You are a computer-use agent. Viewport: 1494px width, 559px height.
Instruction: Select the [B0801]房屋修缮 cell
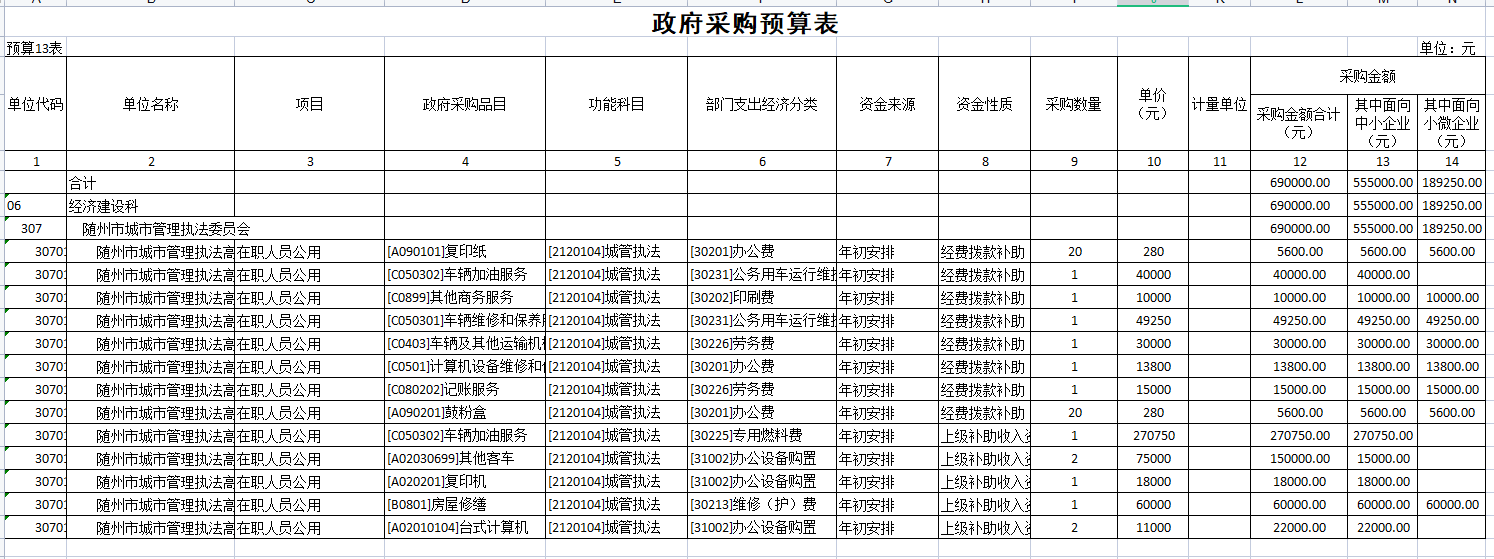465,505
